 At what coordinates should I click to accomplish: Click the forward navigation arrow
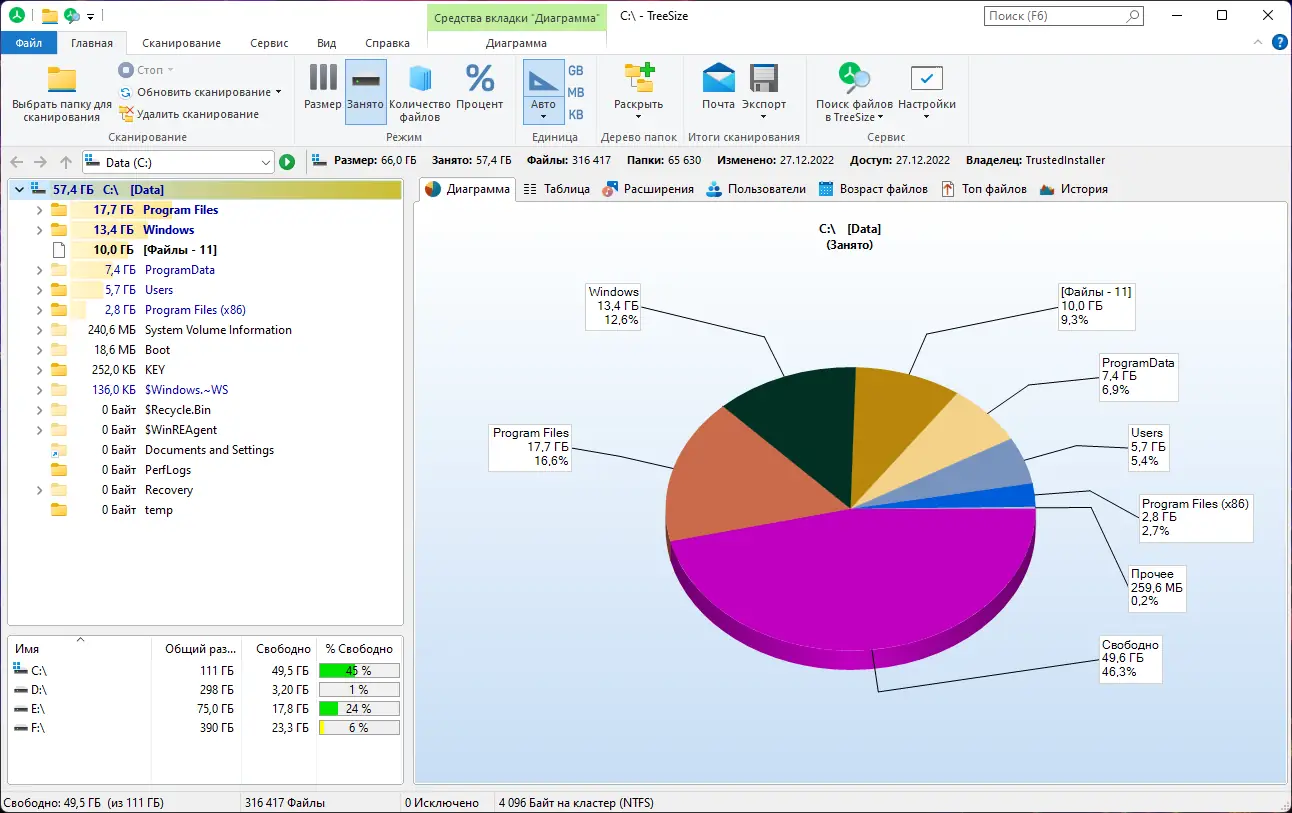[41, 162]
